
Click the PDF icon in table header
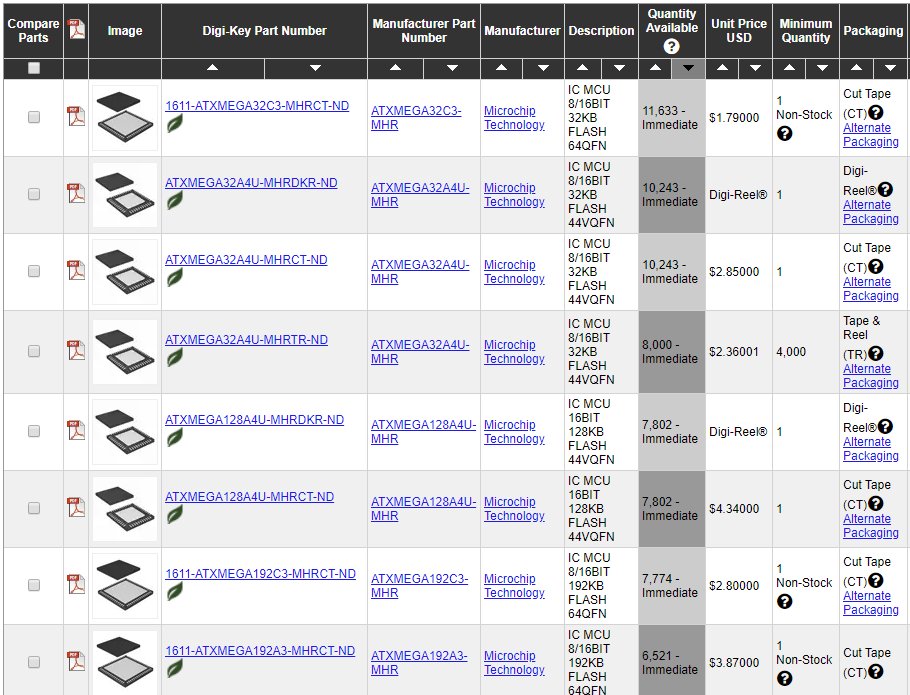(76, 29)
